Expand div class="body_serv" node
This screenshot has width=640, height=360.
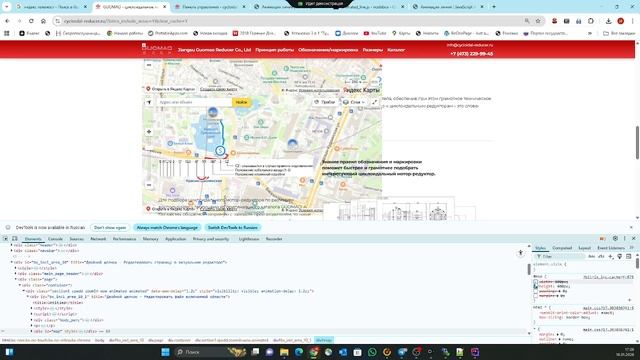[x=32, y=320]
